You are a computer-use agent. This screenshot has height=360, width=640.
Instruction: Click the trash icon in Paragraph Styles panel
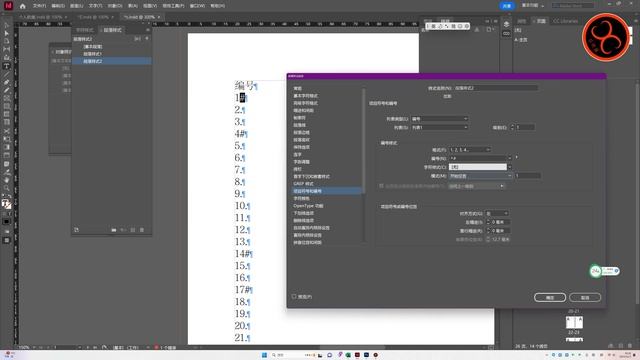pyautogui.click(x=142, y=230)
